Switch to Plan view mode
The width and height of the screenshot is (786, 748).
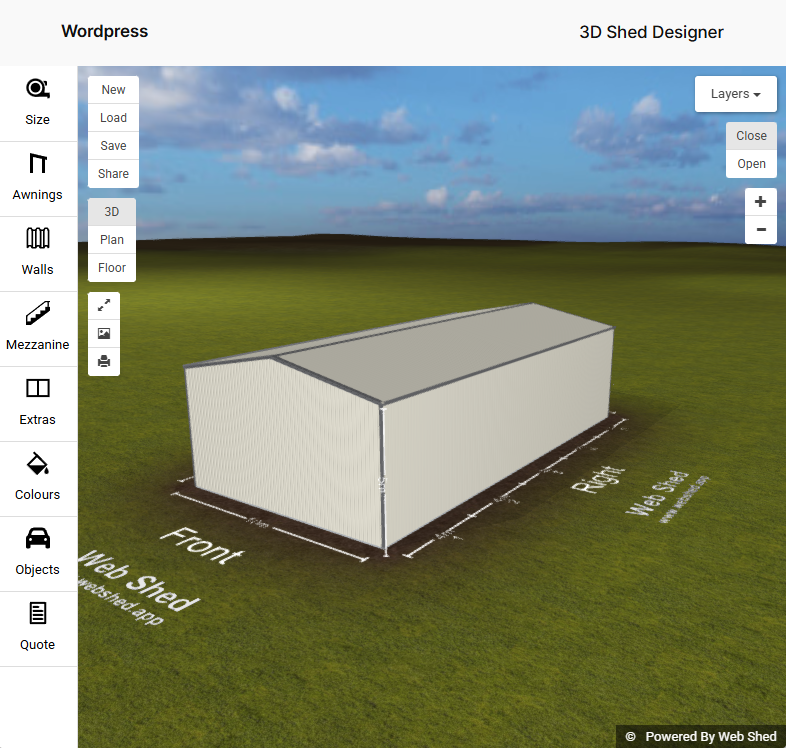(112, 240)
